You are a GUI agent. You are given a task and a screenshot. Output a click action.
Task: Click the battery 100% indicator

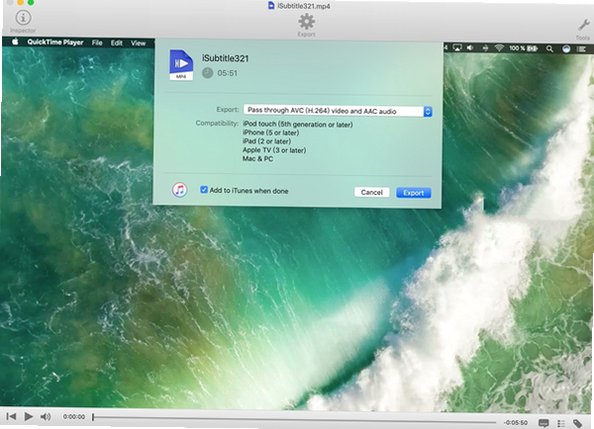click(x=523, y=49)
